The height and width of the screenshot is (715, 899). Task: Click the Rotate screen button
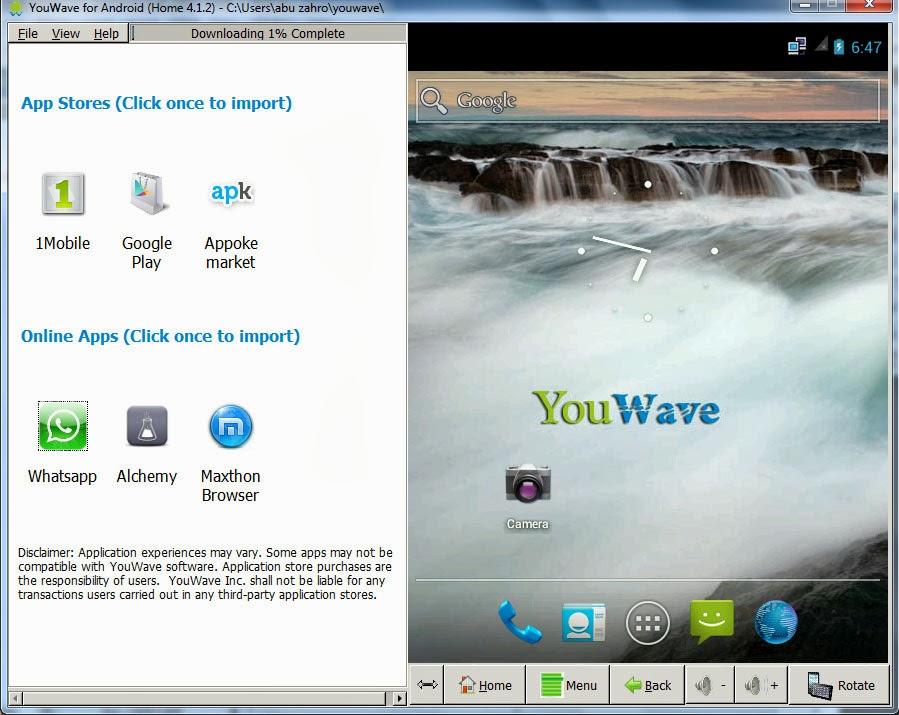click(840, 685)
